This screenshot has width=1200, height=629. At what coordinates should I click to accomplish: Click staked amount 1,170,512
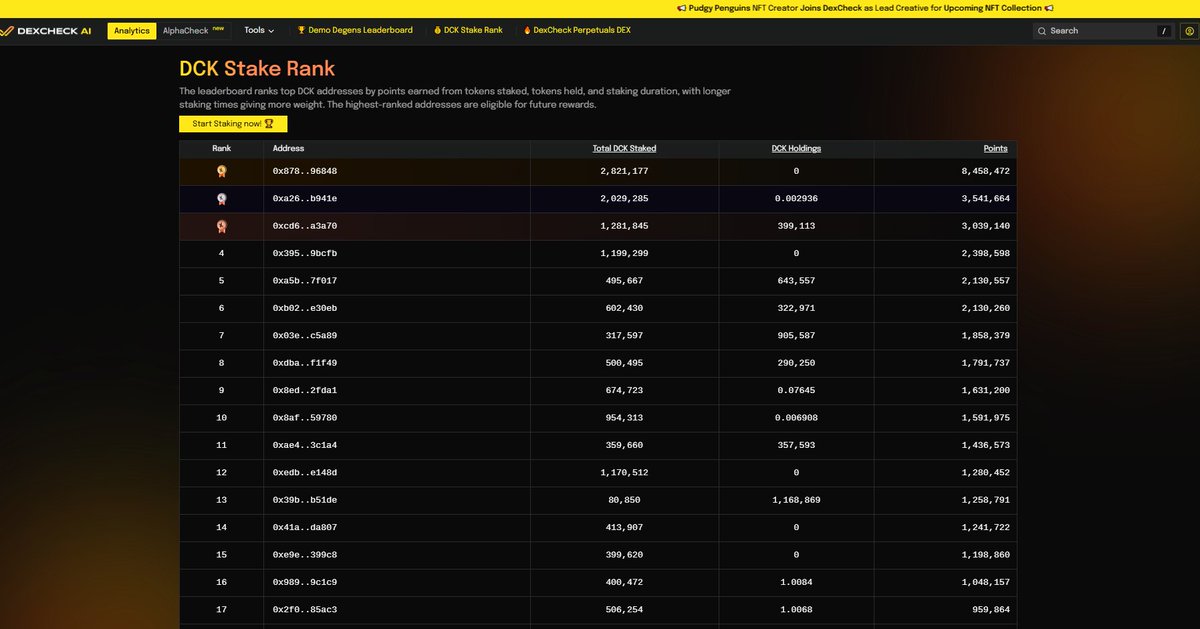[x=624, y=473]
